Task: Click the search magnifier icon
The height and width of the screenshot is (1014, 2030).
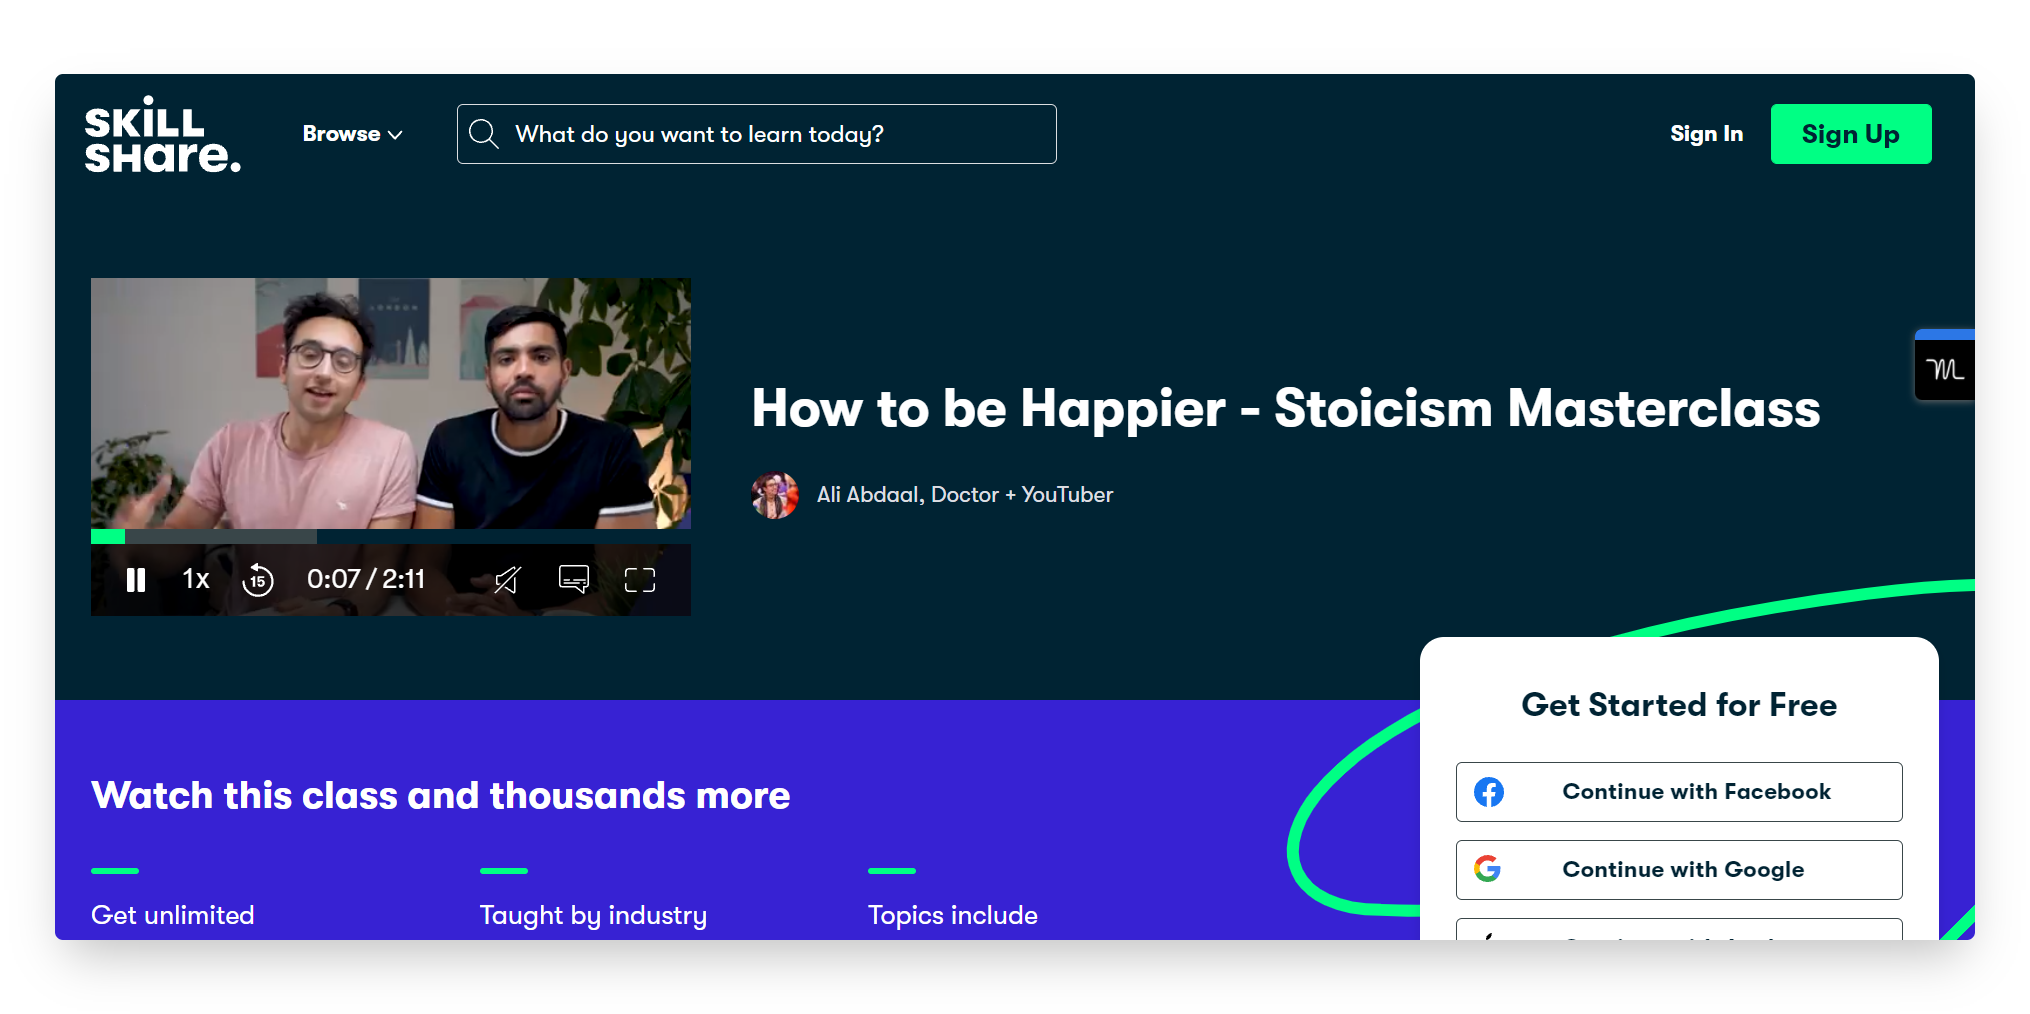Action: (484, 134)
